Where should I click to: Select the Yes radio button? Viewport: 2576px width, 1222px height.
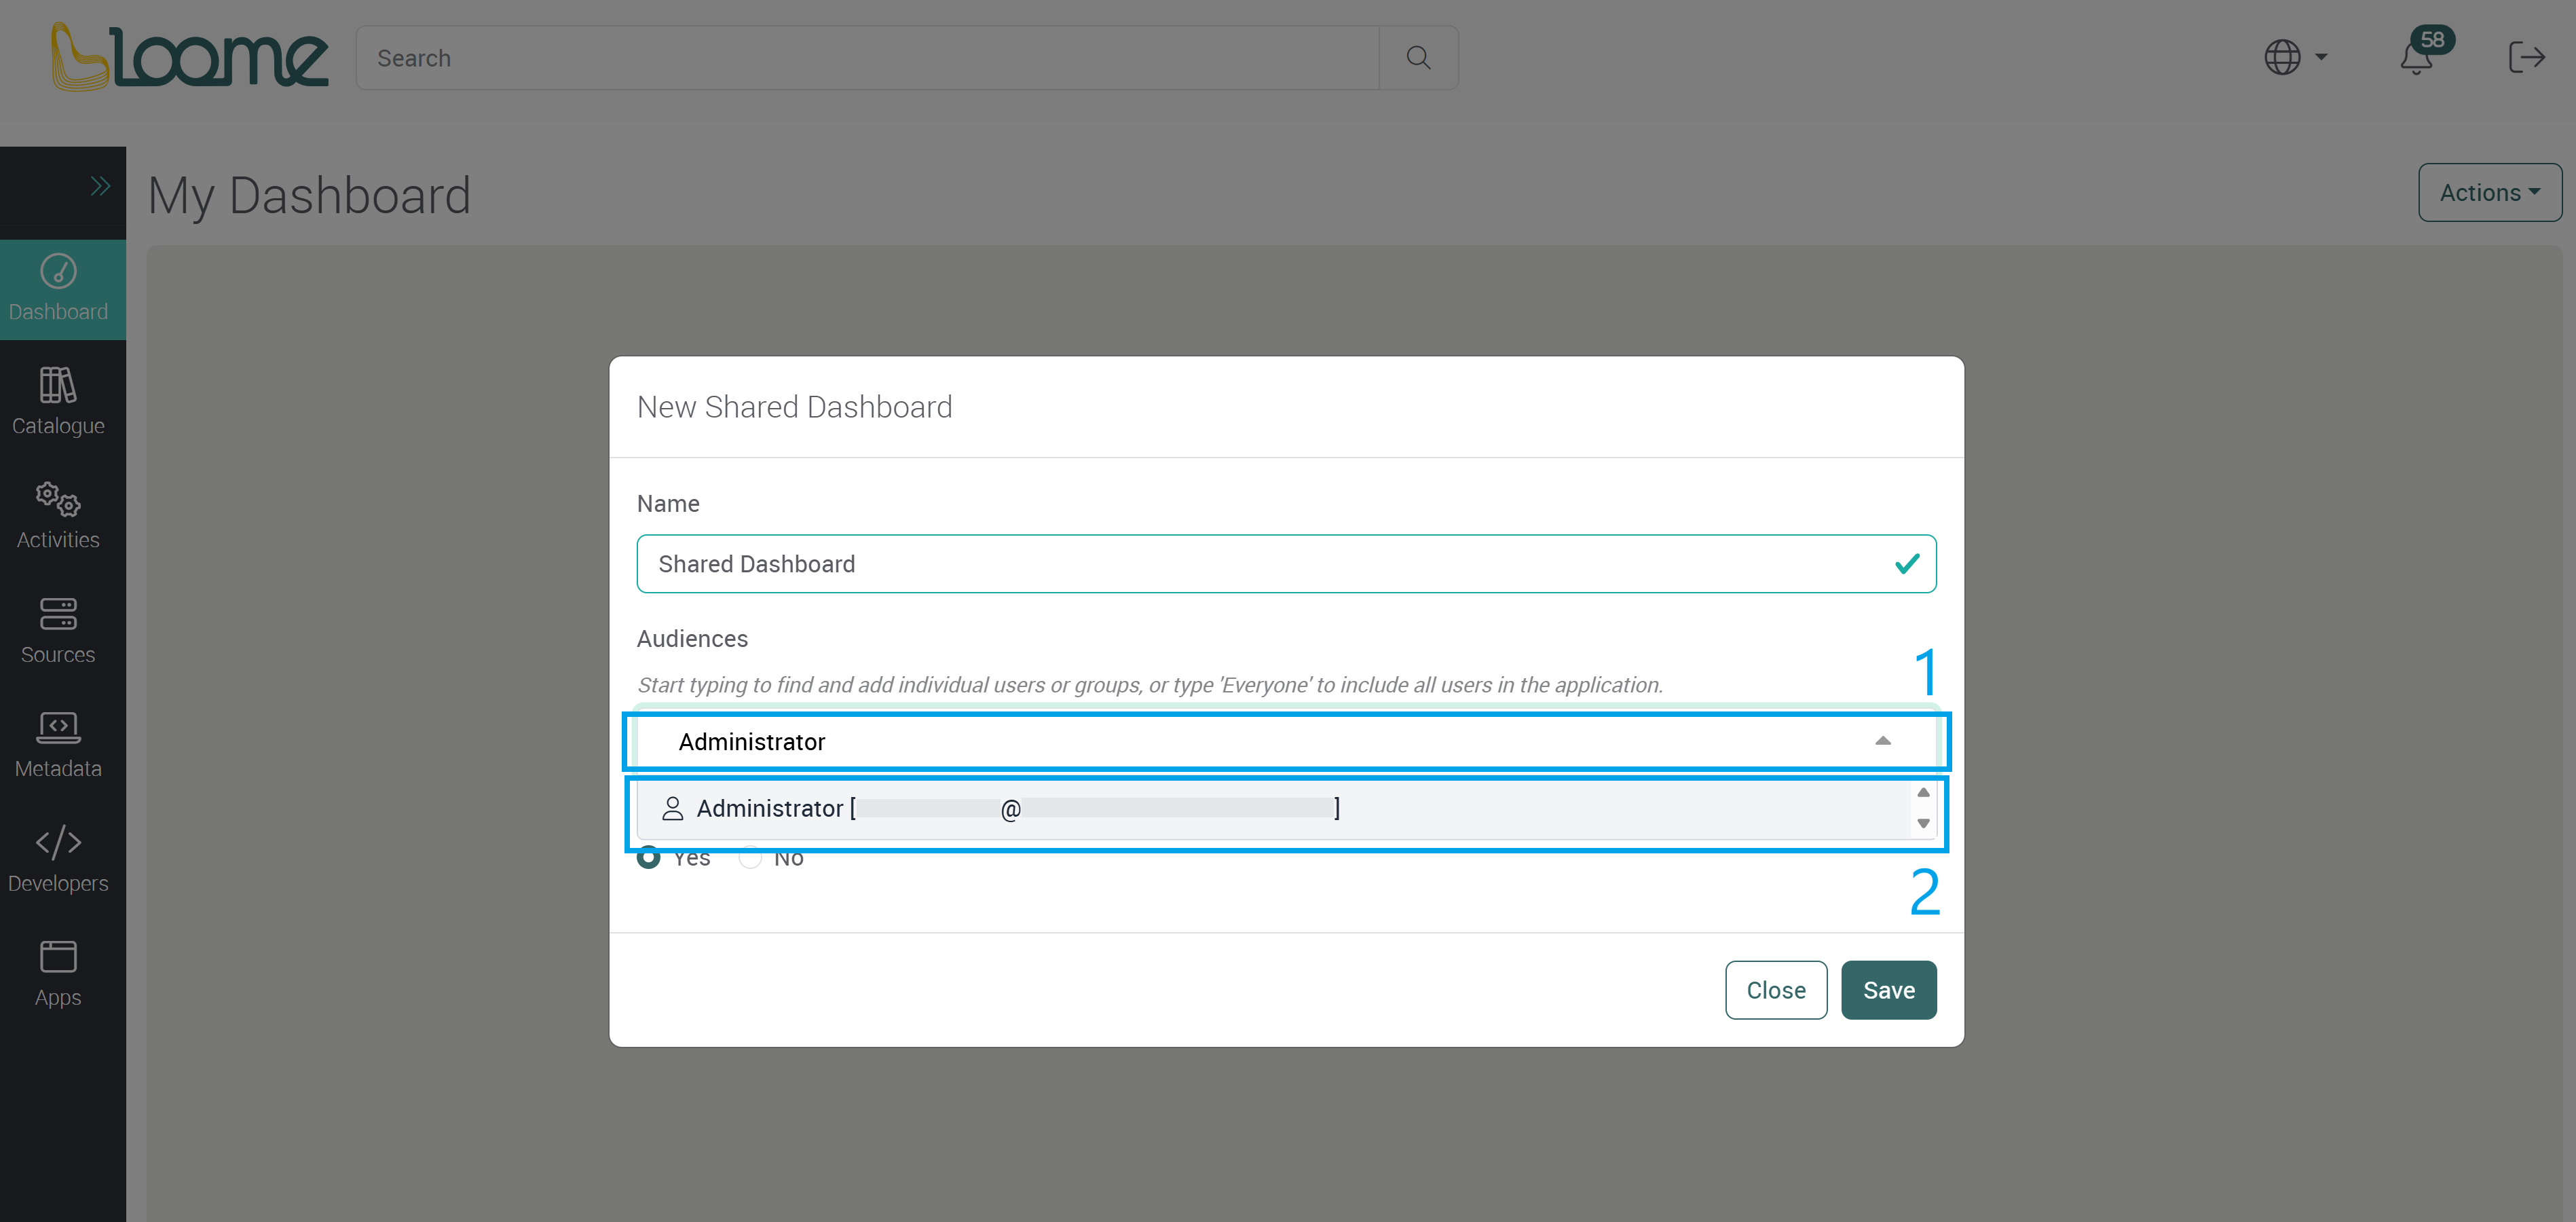pos(648,858)
